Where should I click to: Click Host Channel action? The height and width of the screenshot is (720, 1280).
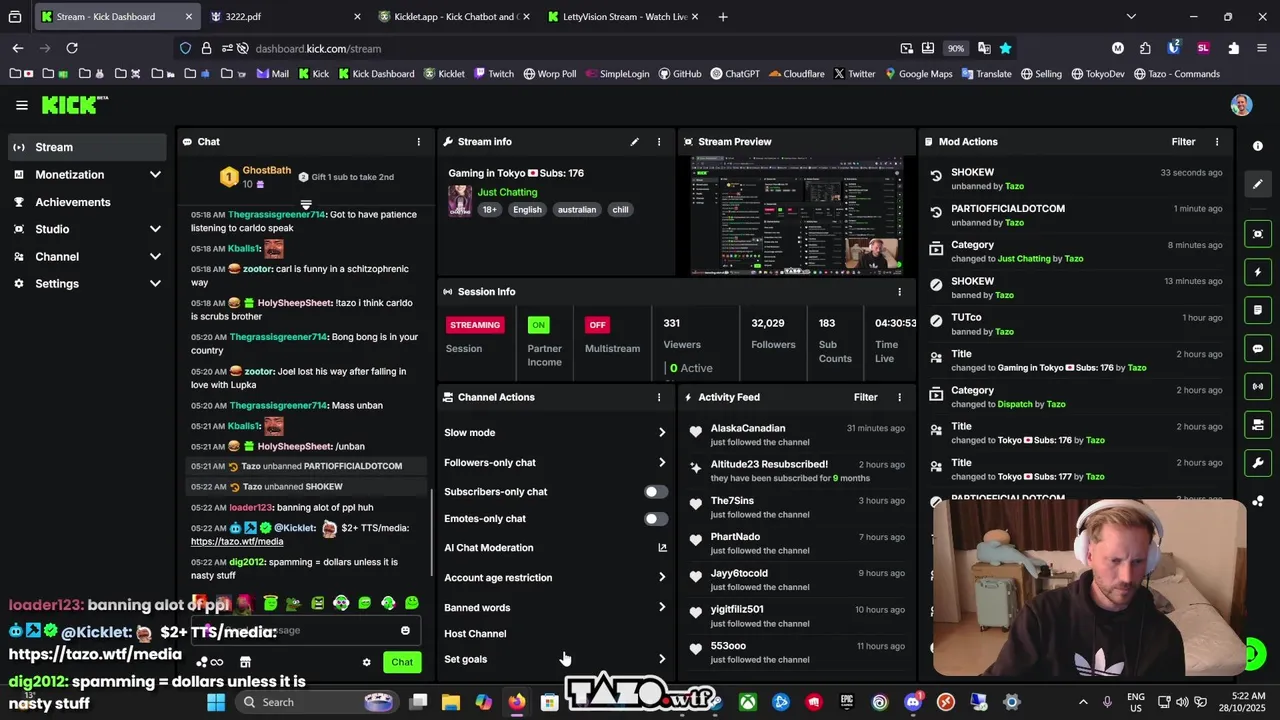(475, 634)
